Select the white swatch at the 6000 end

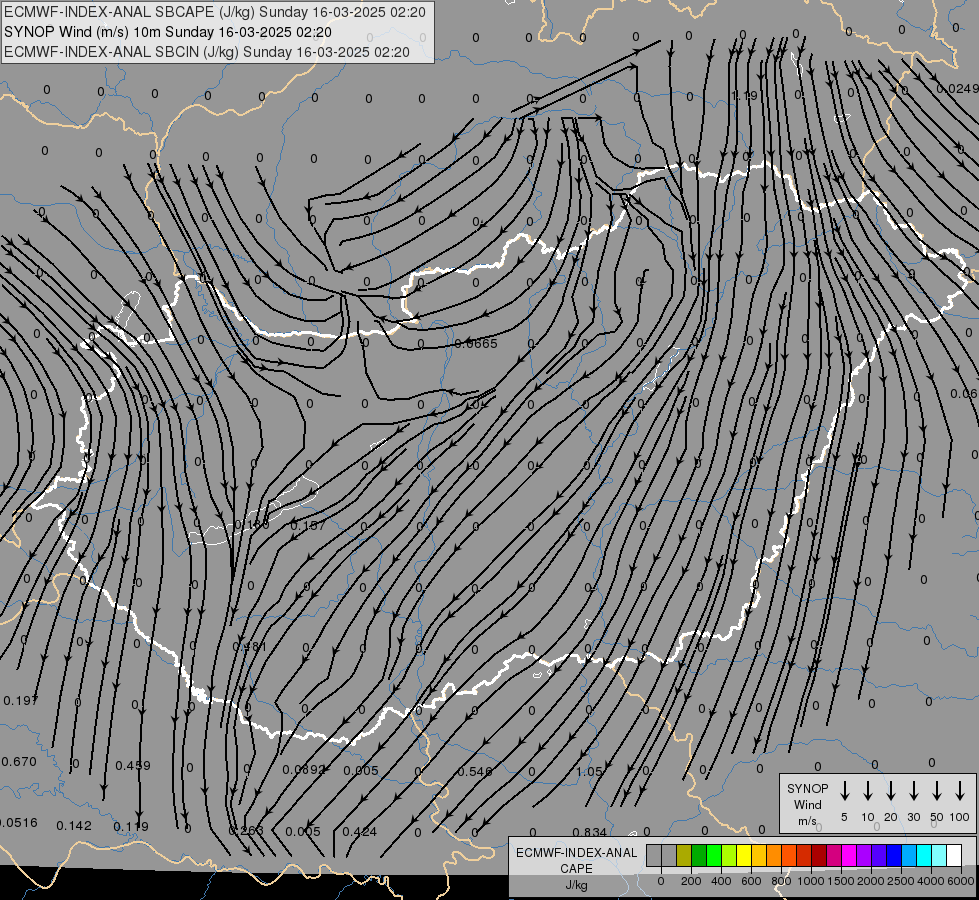[x=953, y=856]
